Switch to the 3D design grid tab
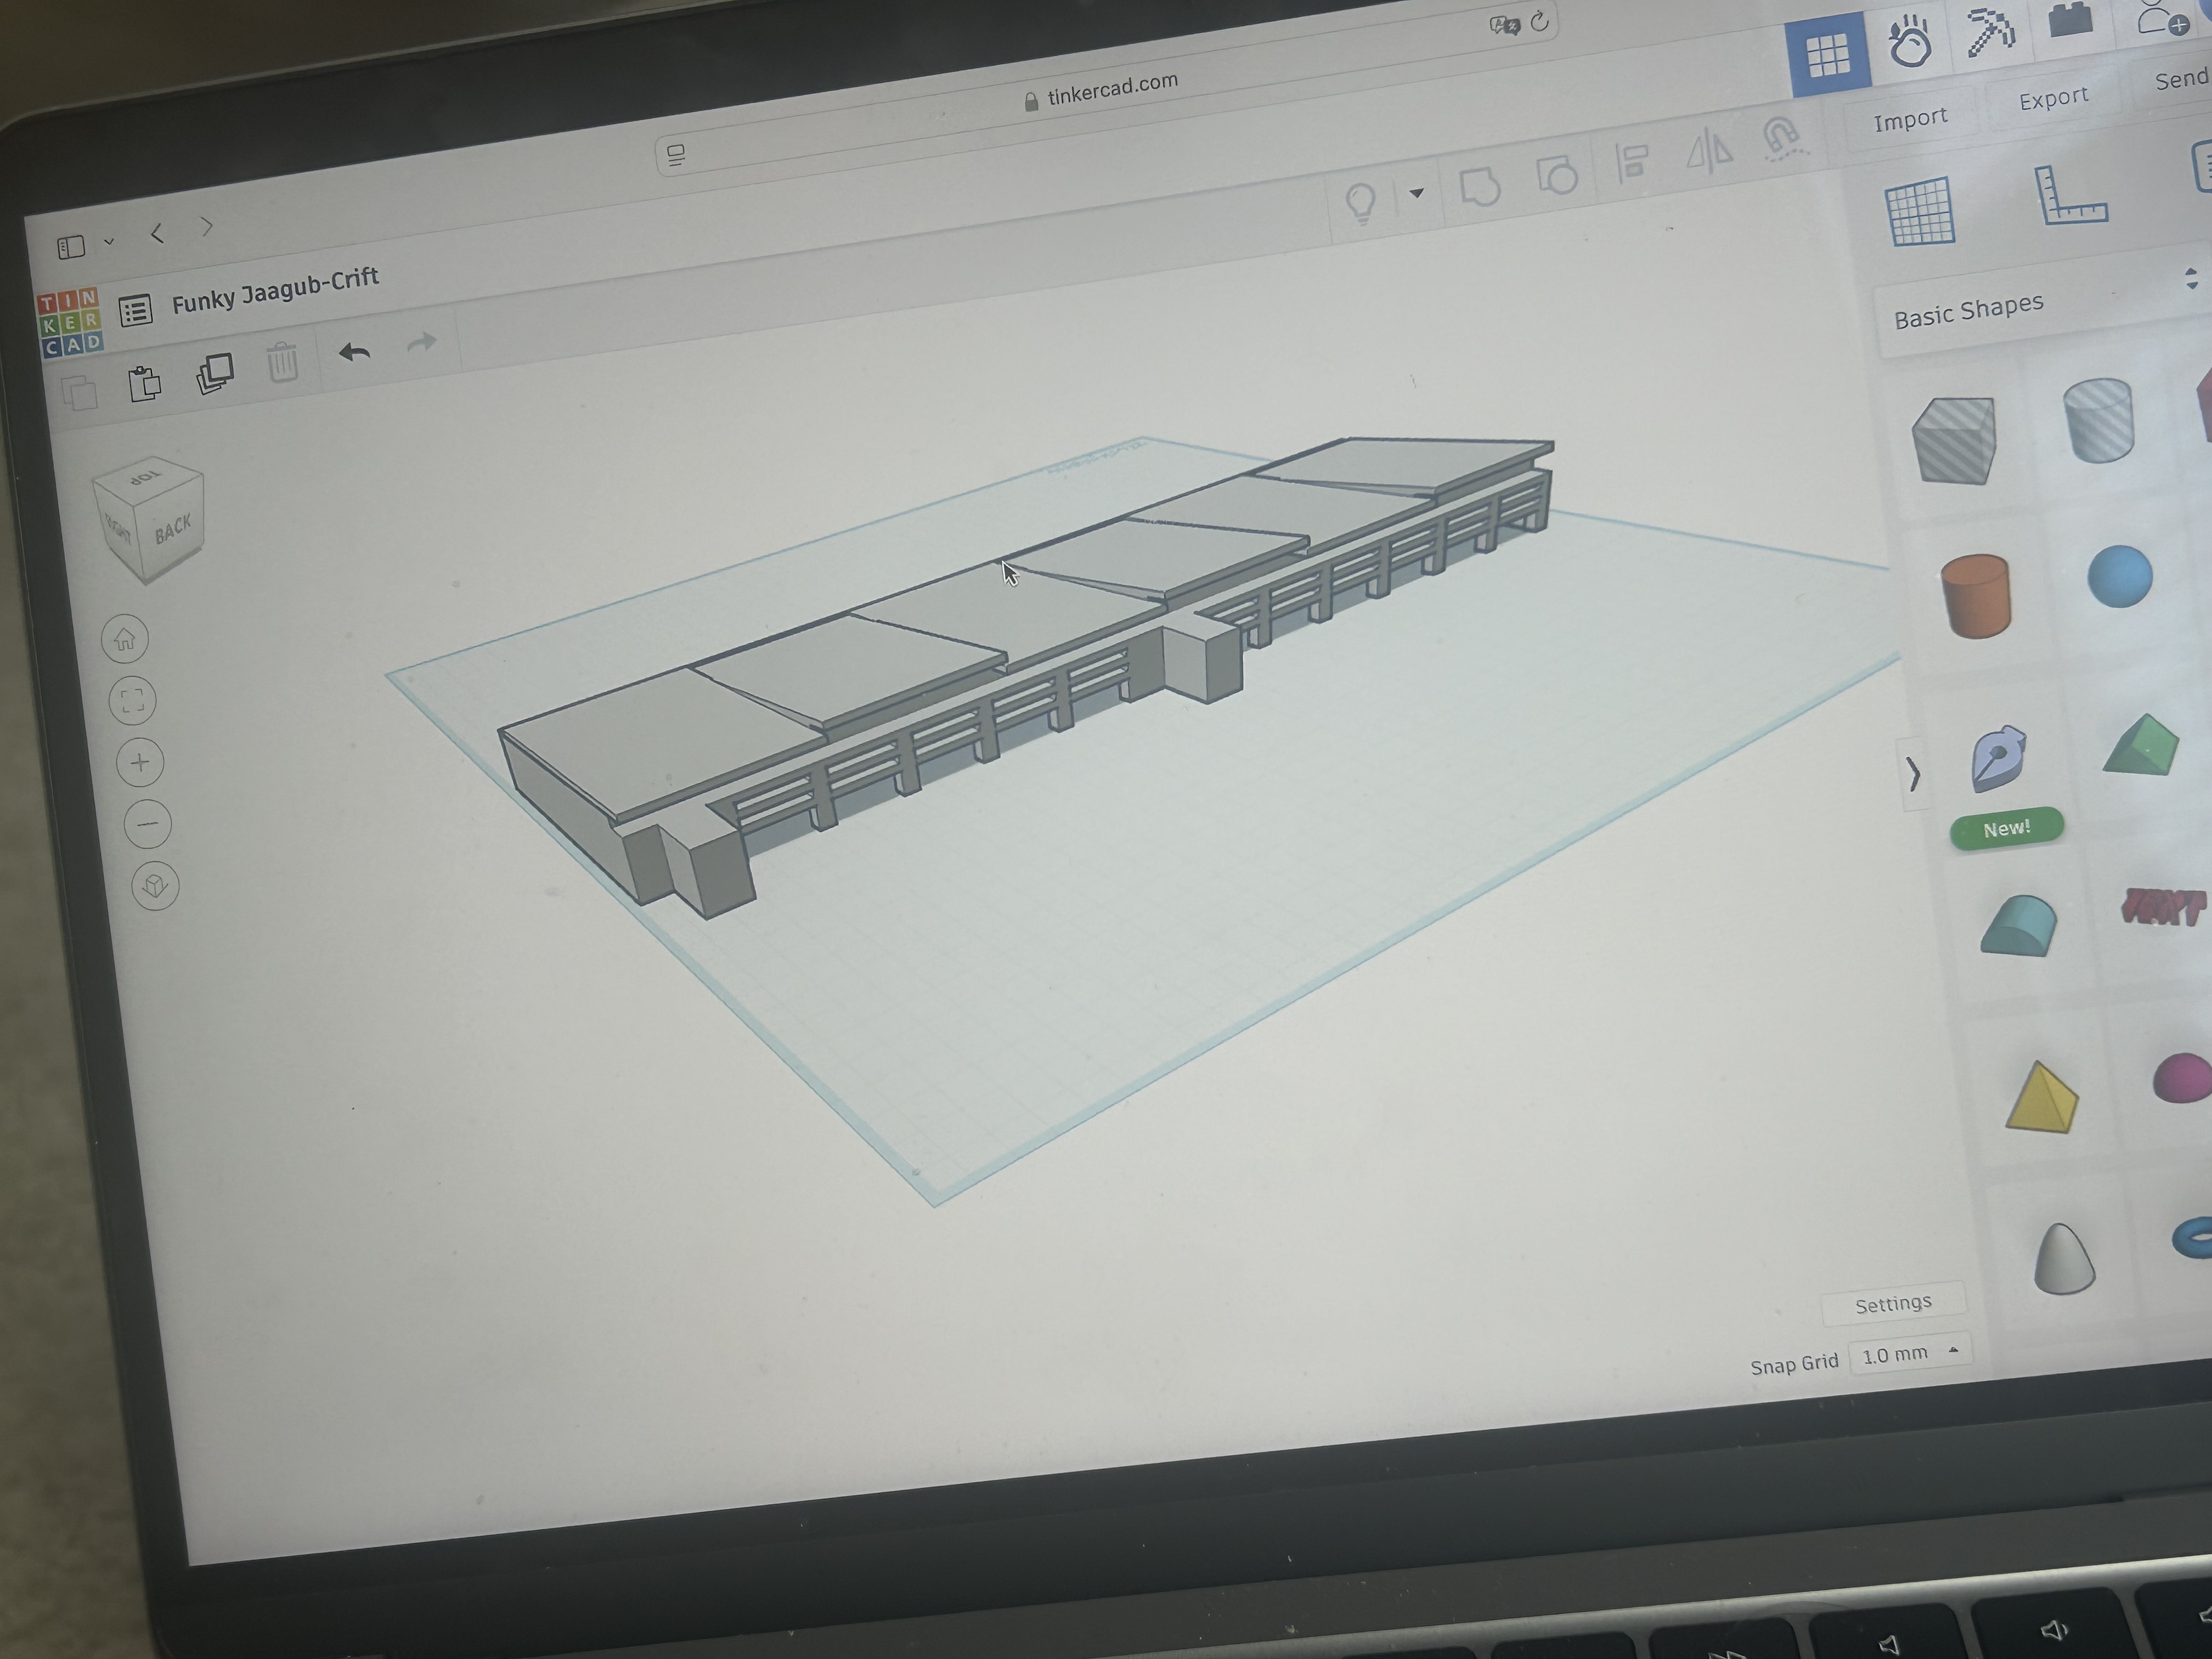The image size is (2212, 1659). pyautogui.click(x=1827, y=55)
